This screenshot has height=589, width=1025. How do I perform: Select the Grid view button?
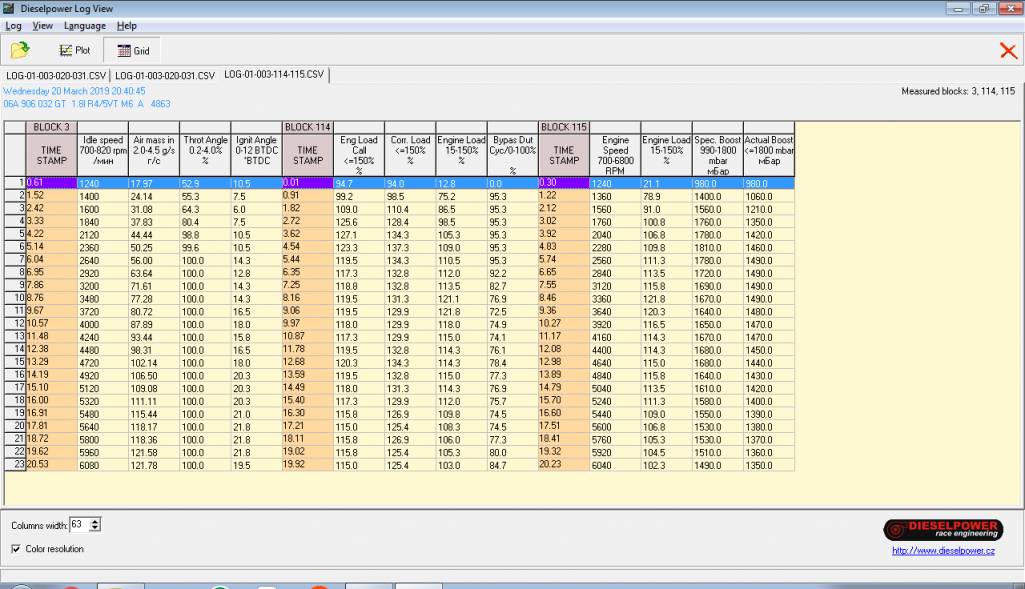(132, 50)
